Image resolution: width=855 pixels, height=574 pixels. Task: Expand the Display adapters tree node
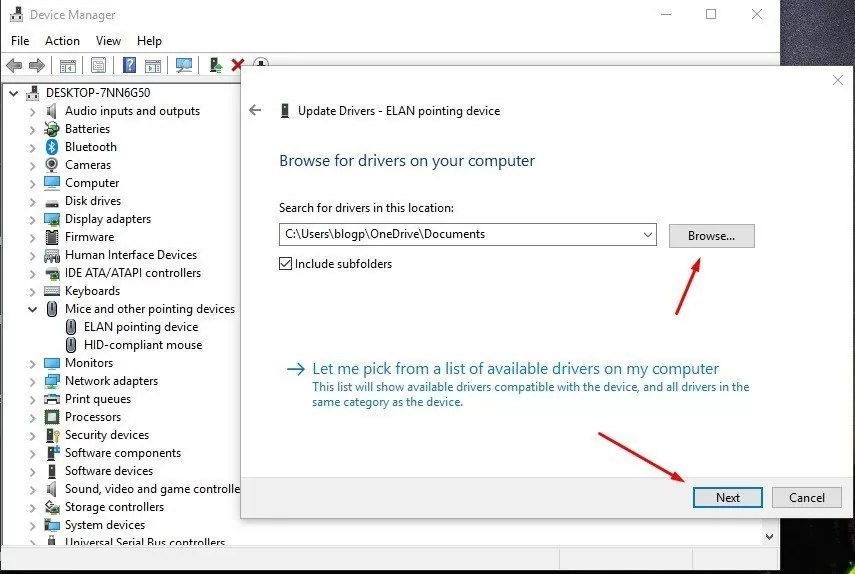[x=33, y=220]
